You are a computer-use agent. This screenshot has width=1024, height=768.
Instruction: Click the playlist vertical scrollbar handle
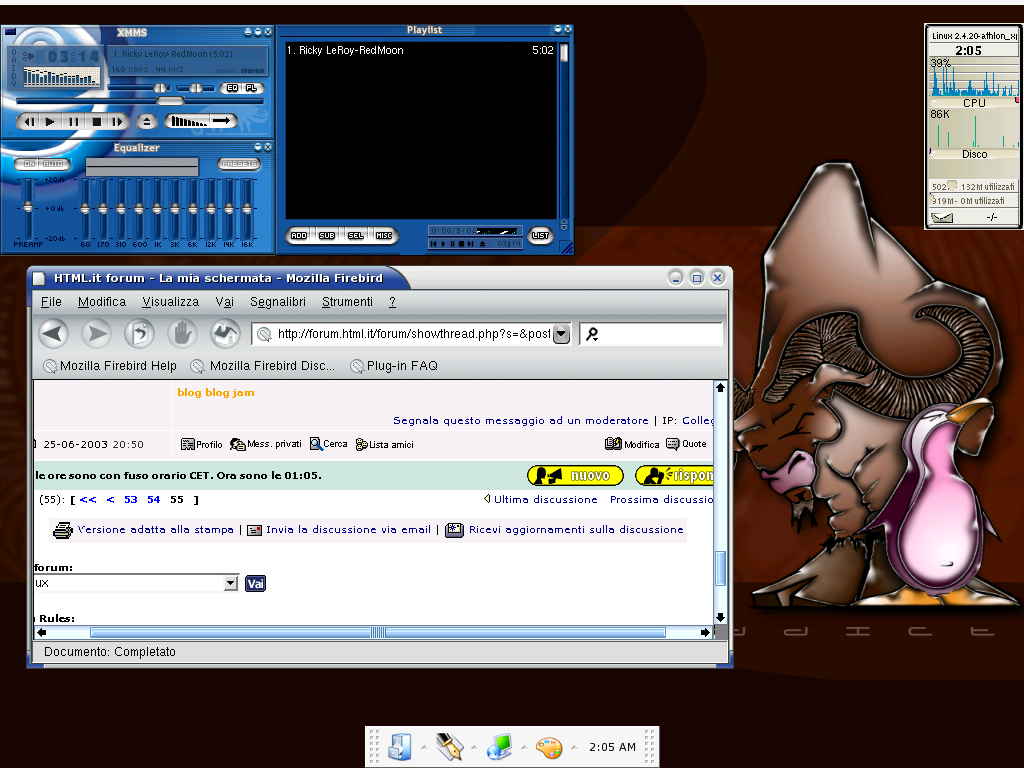point(564,52)
